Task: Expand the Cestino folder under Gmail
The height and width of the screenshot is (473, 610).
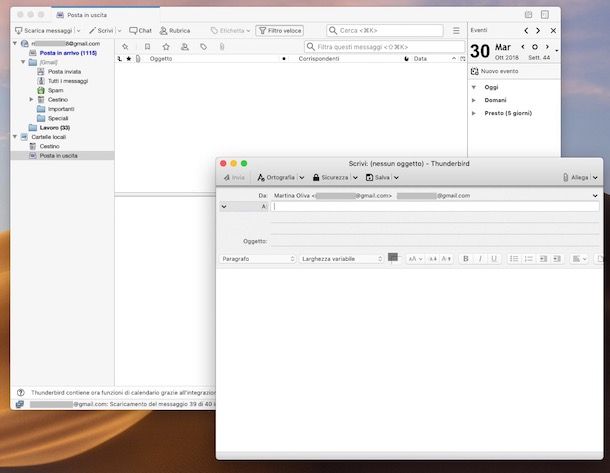Action: coord(32,100)
